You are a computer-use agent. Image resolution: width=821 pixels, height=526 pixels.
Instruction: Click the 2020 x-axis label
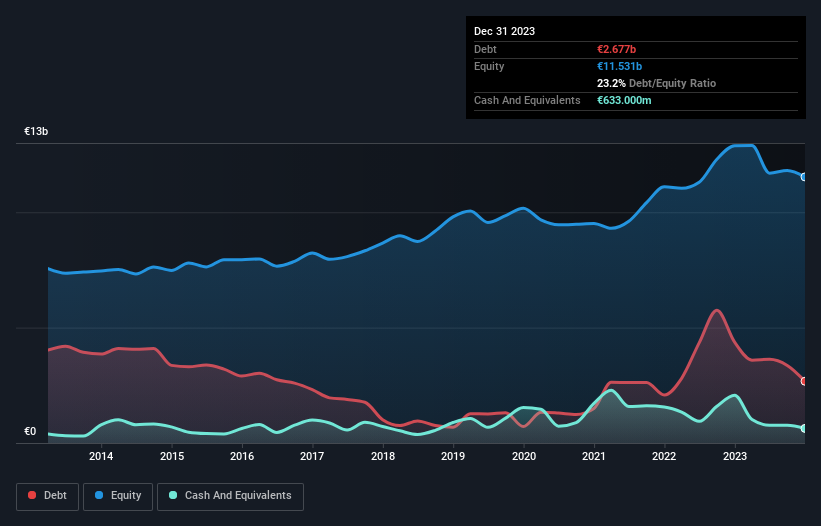click(524, 456)
